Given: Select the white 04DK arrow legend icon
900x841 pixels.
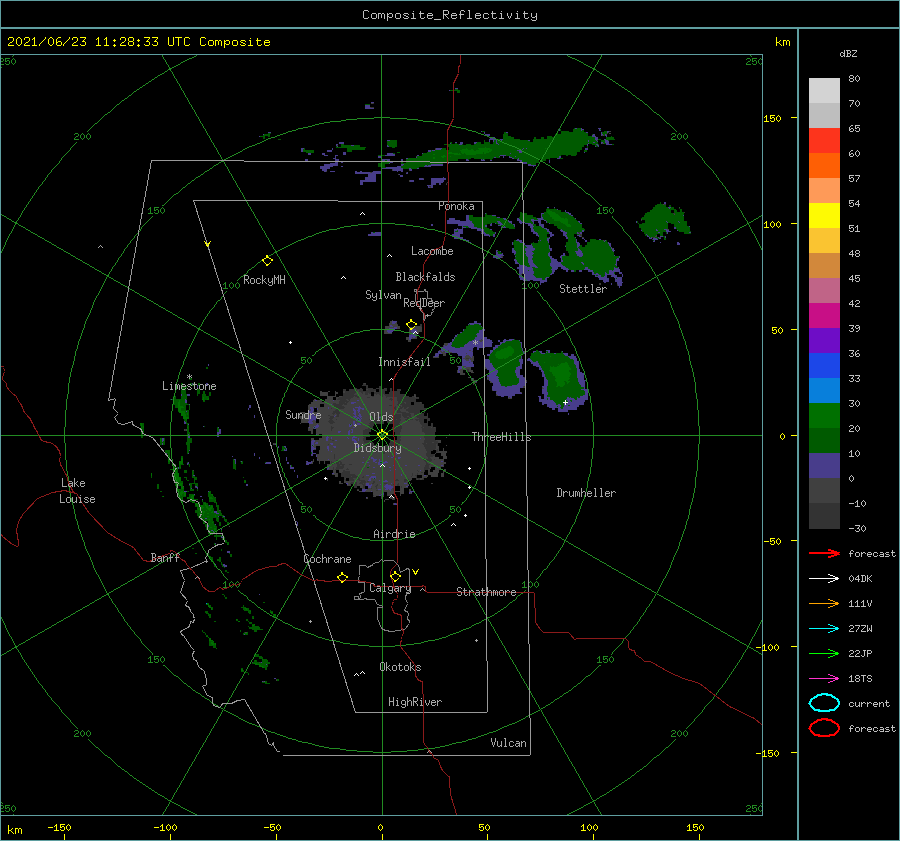Looking at the screenshot, I should [x=824, y=578].
